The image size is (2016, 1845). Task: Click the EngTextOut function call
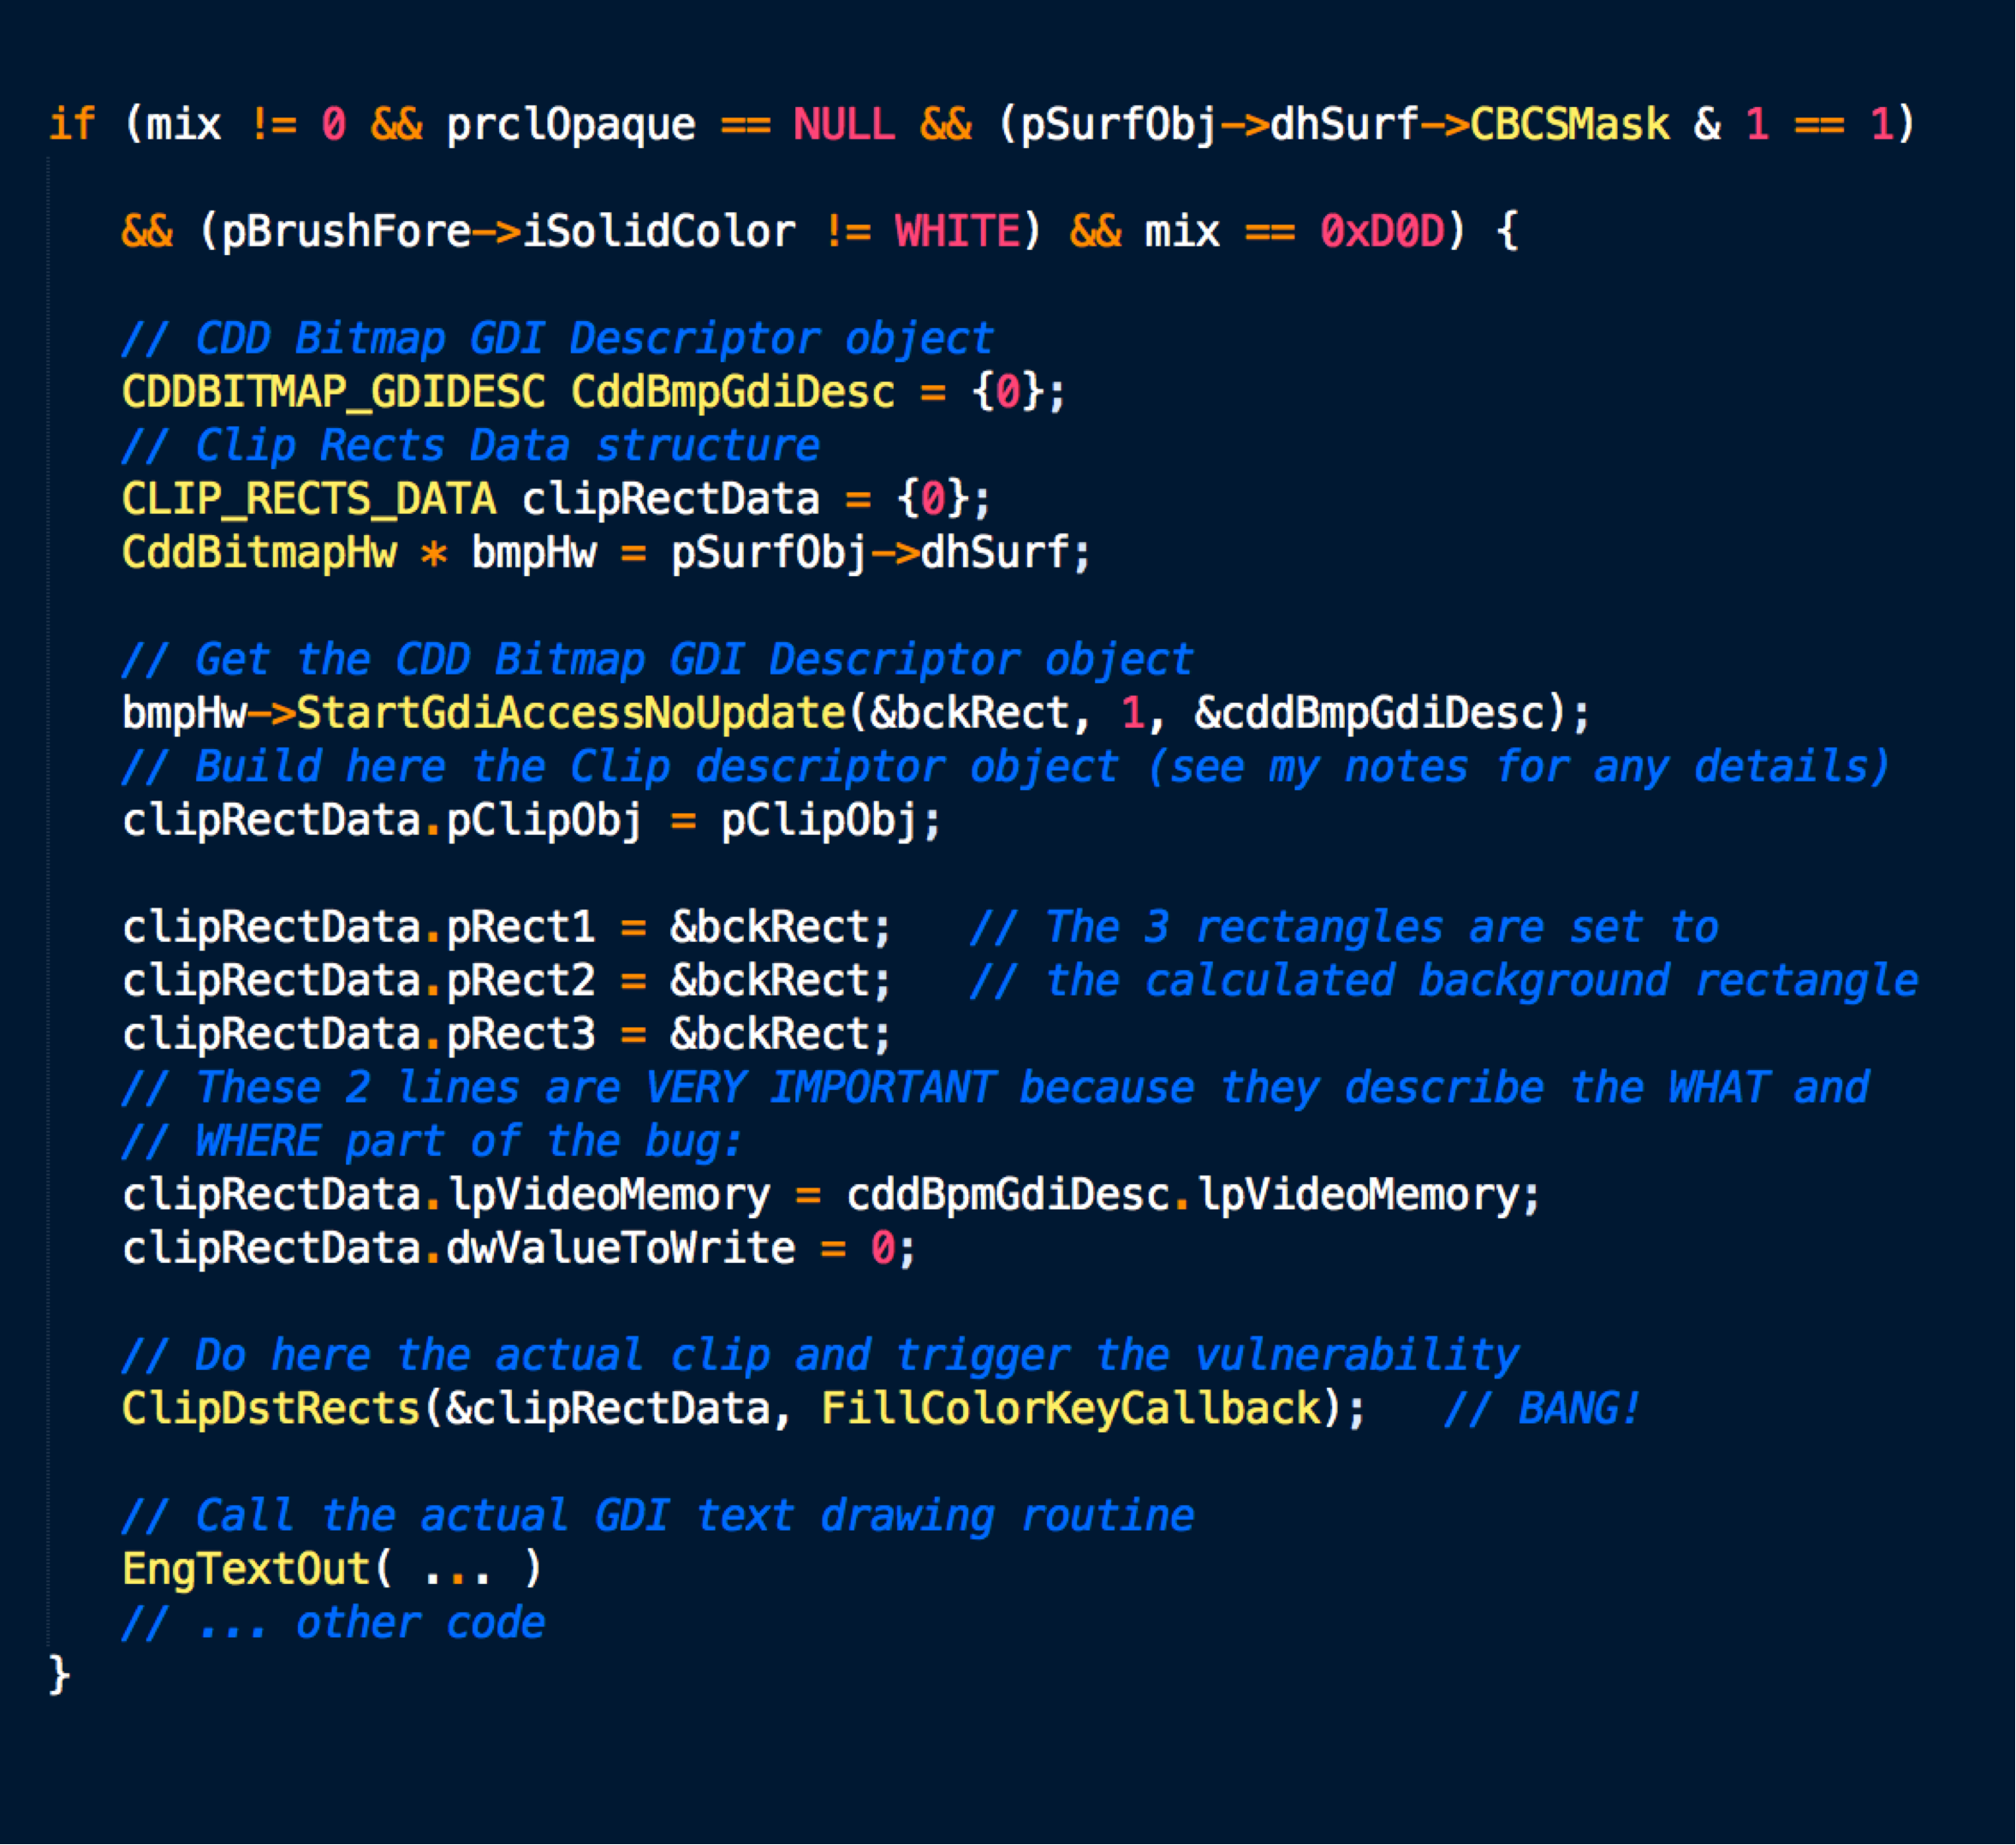pos(246,1569)
